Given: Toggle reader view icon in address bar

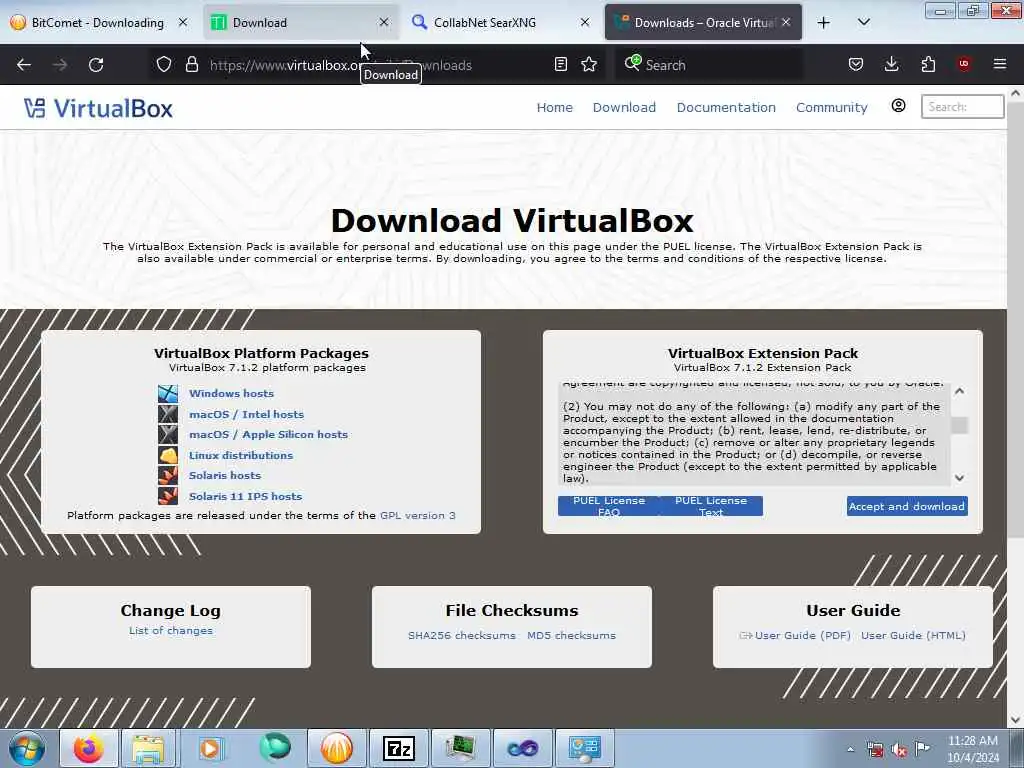Looking at the screenshot, I should point(560,65).
